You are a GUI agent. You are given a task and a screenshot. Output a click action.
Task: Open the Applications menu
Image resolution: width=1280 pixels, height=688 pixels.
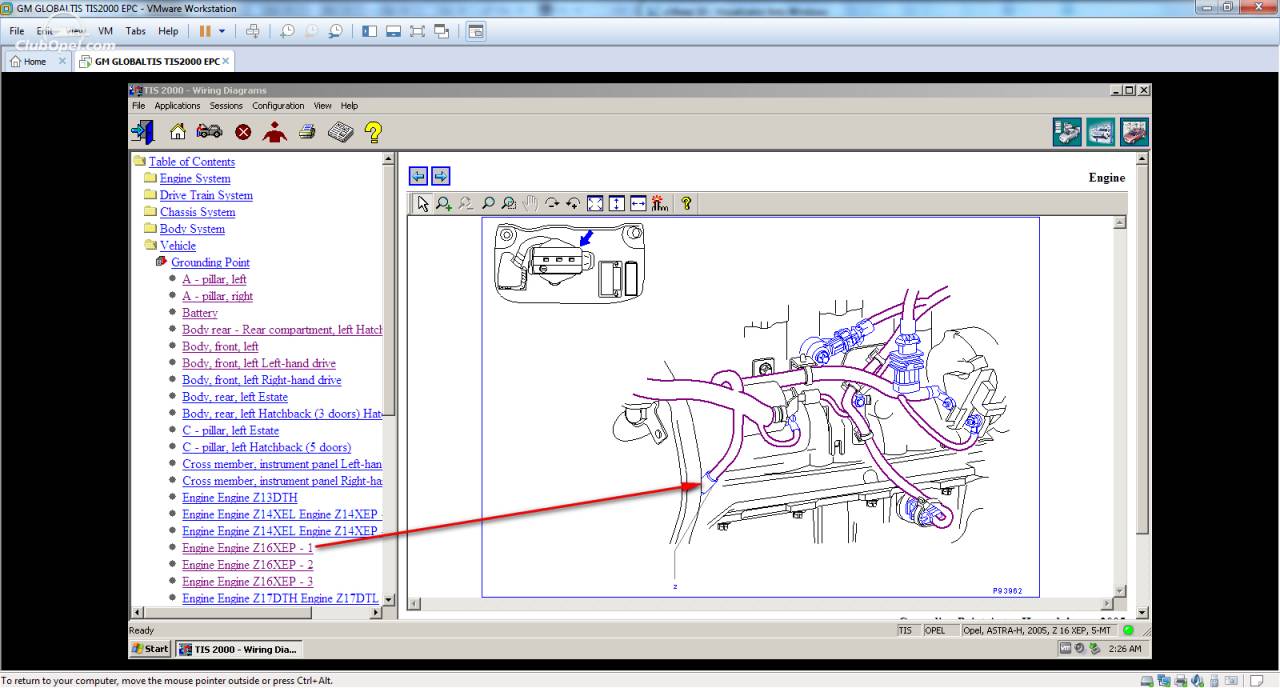click(177, 105)
